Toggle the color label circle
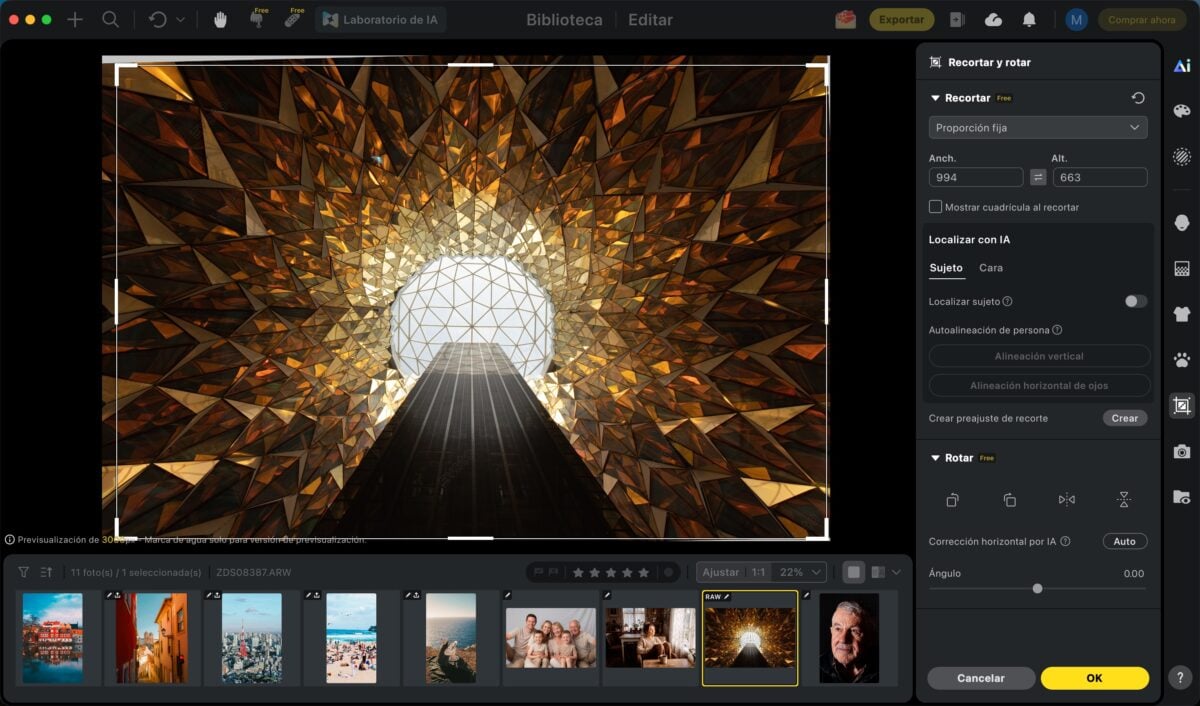The height and width of the screenshot is (706, 1200). click(x=668, y=572)
